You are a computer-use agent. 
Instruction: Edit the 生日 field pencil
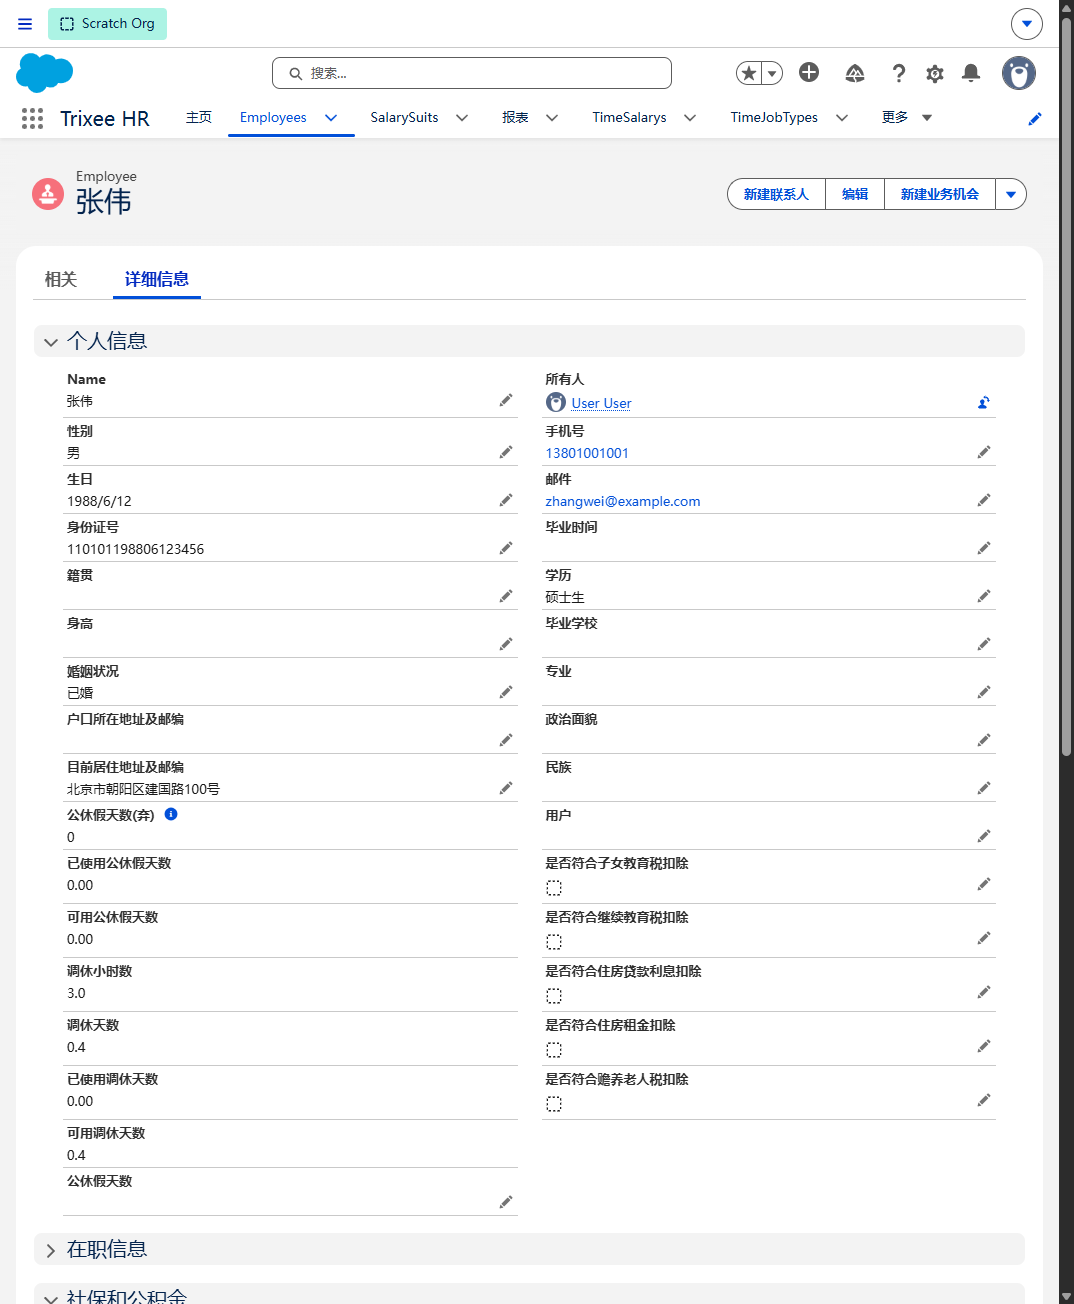pyautogui.click(x=506, y=500)
